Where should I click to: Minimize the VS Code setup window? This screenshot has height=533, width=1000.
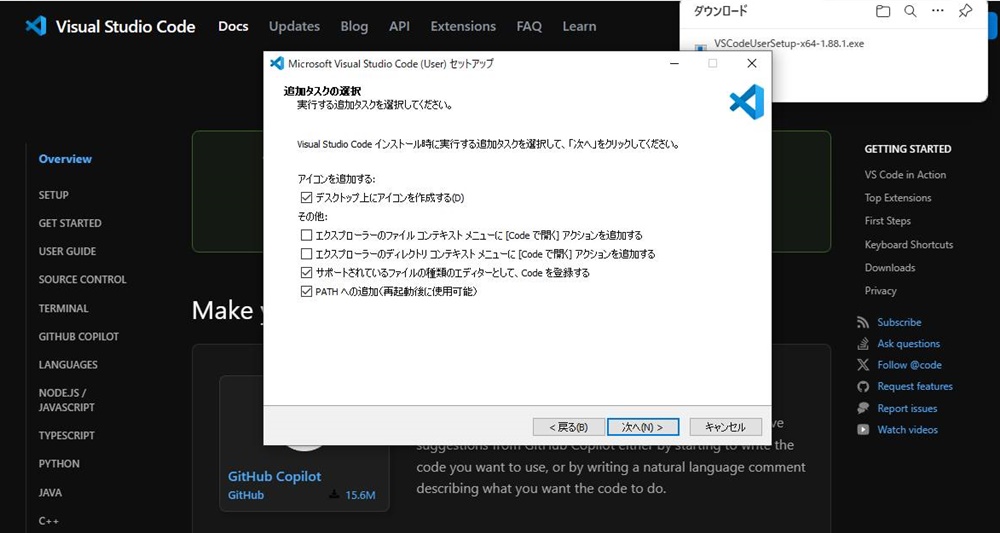[x=674, y=63]
